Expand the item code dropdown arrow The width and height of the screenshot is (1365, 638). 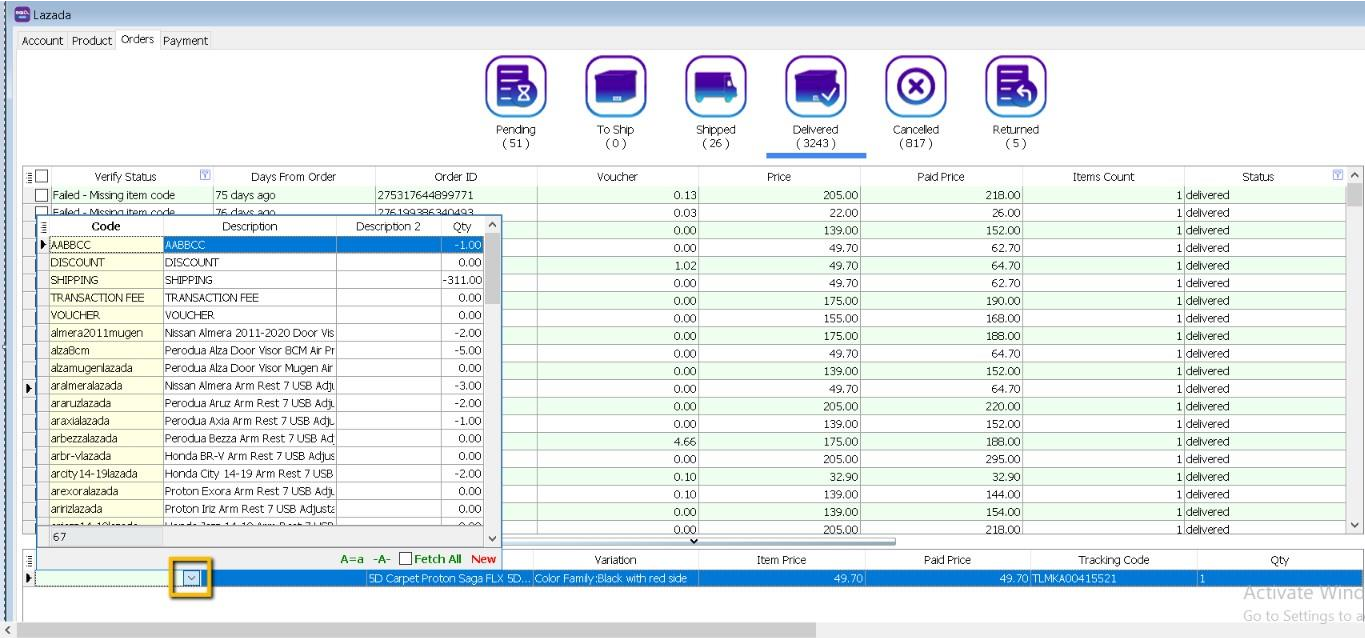(193, 578)
